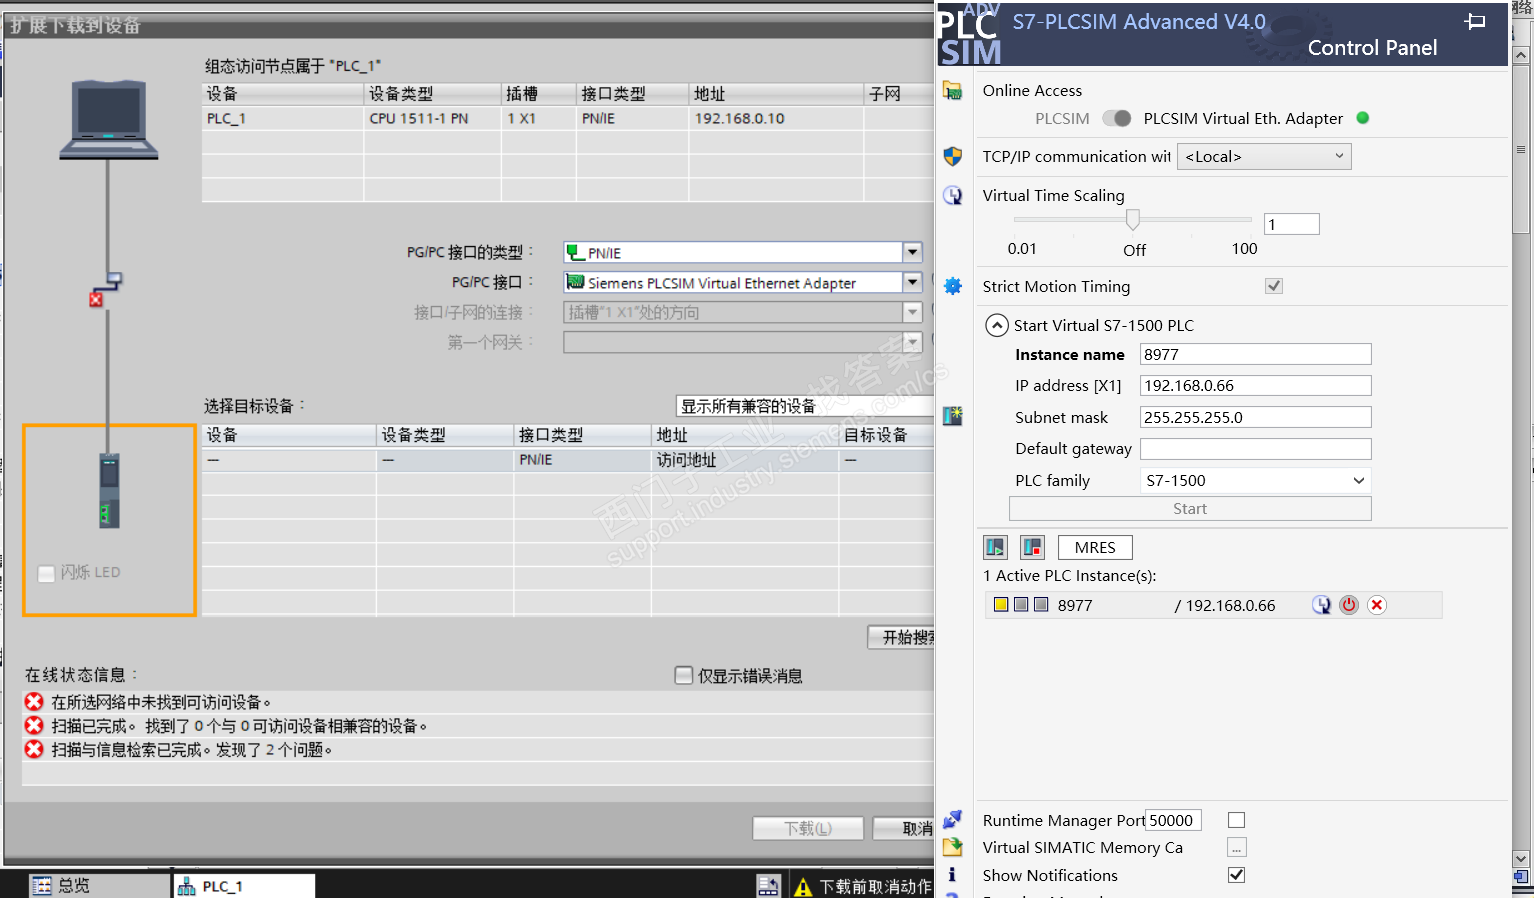This screenshot has width=1534, height=898.
Task: Click the Virtual Time Scaling value field
Action: [x=1292, y=224]
